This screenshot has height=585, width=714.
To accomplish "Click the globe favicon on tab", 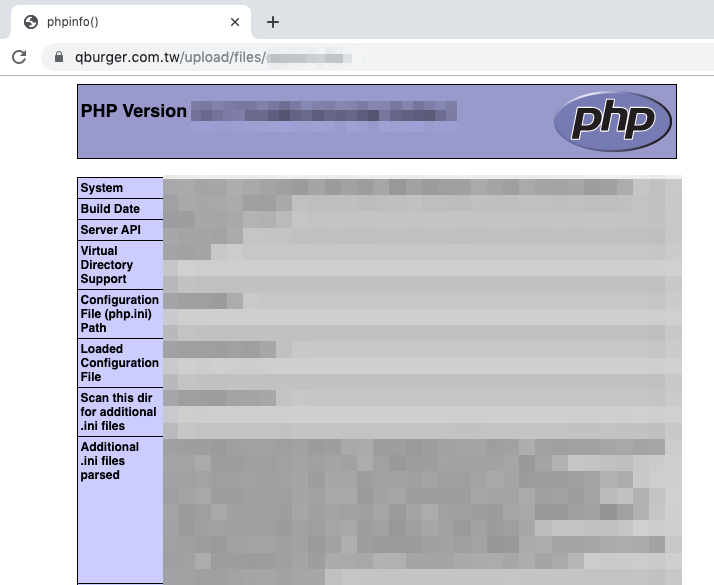I will pos(31,22).
